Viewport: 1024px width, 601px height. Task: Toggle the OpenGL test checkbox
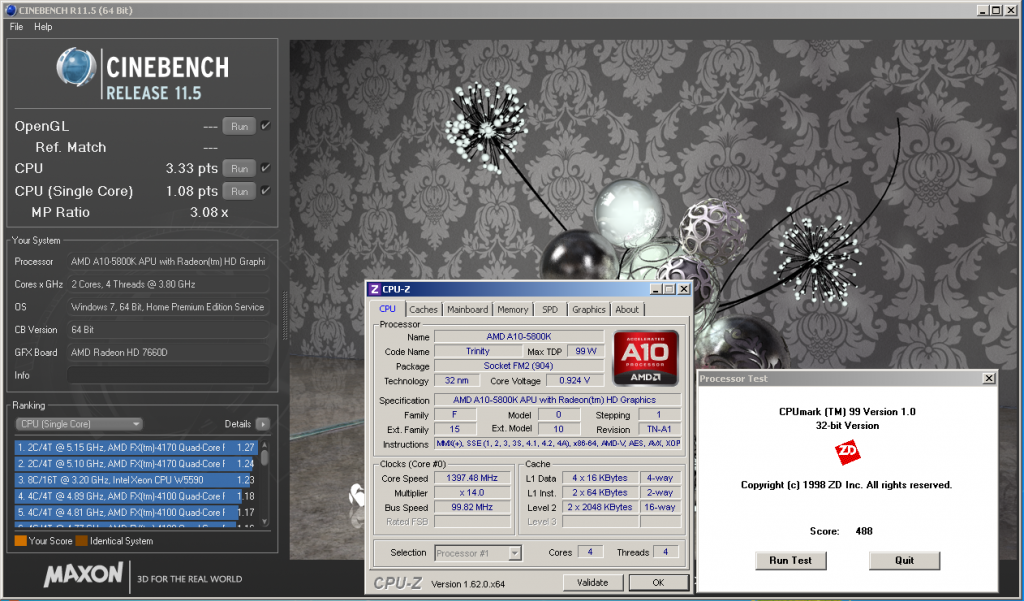pyautogui.click(x=265, y=125)
